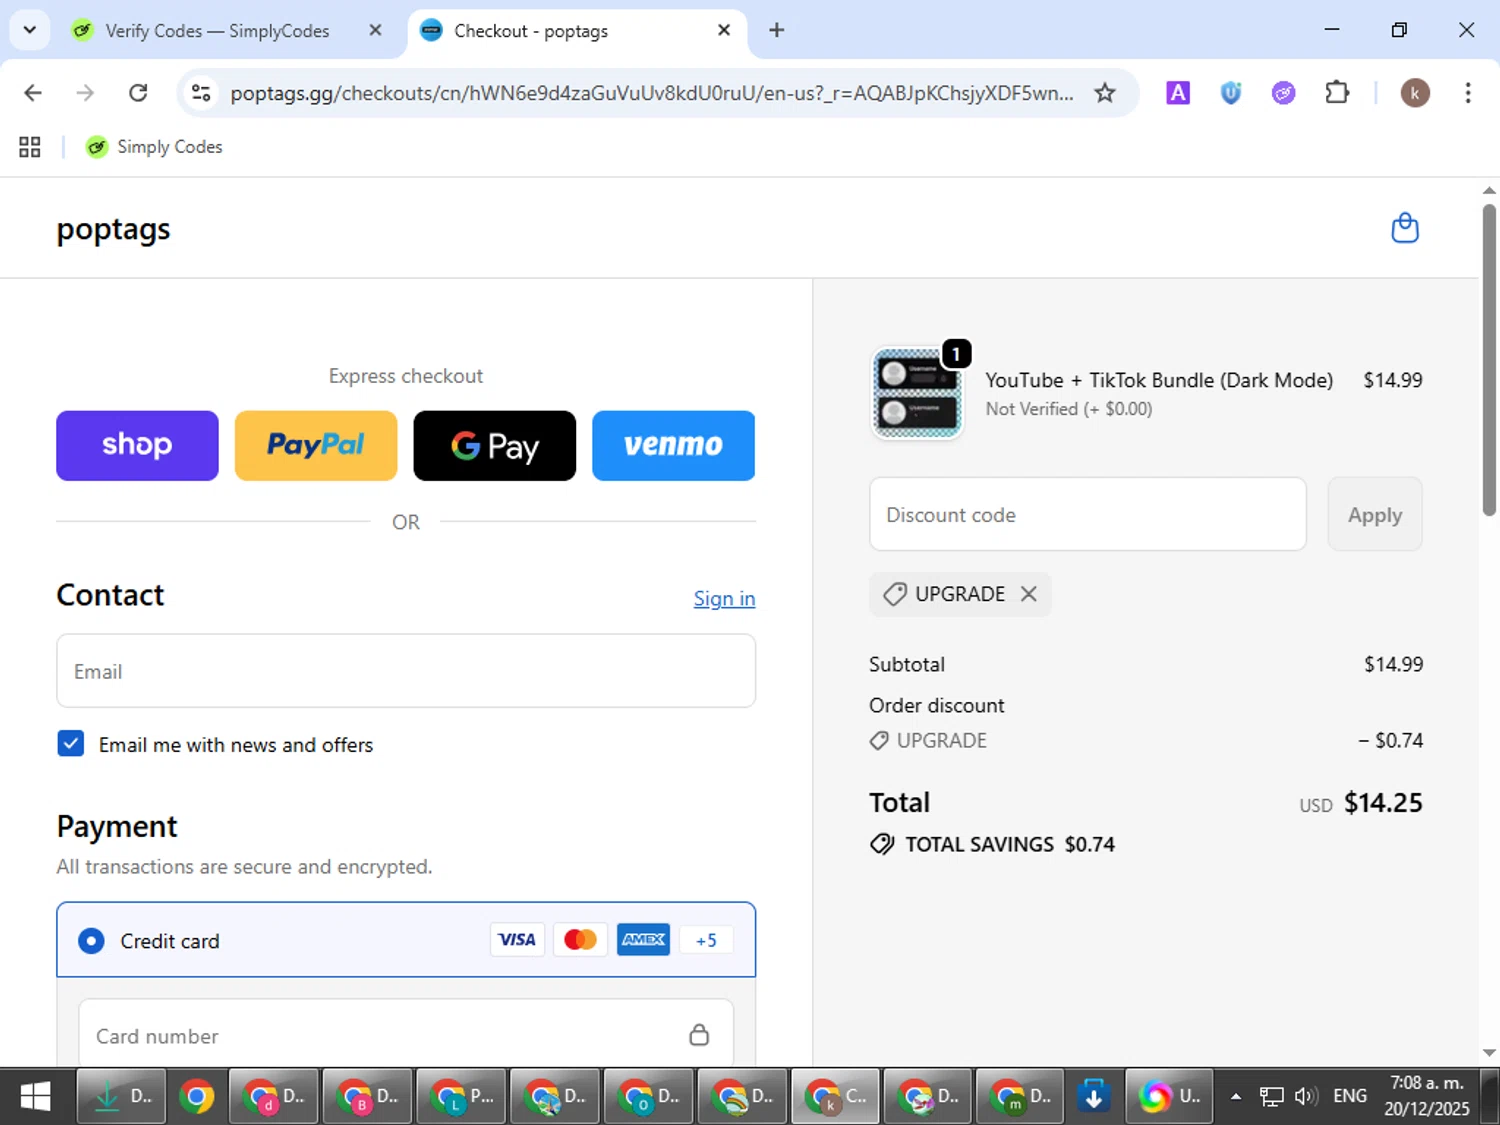
Task: Click the lock icon in Card number field
Action: coord(699,1035)
